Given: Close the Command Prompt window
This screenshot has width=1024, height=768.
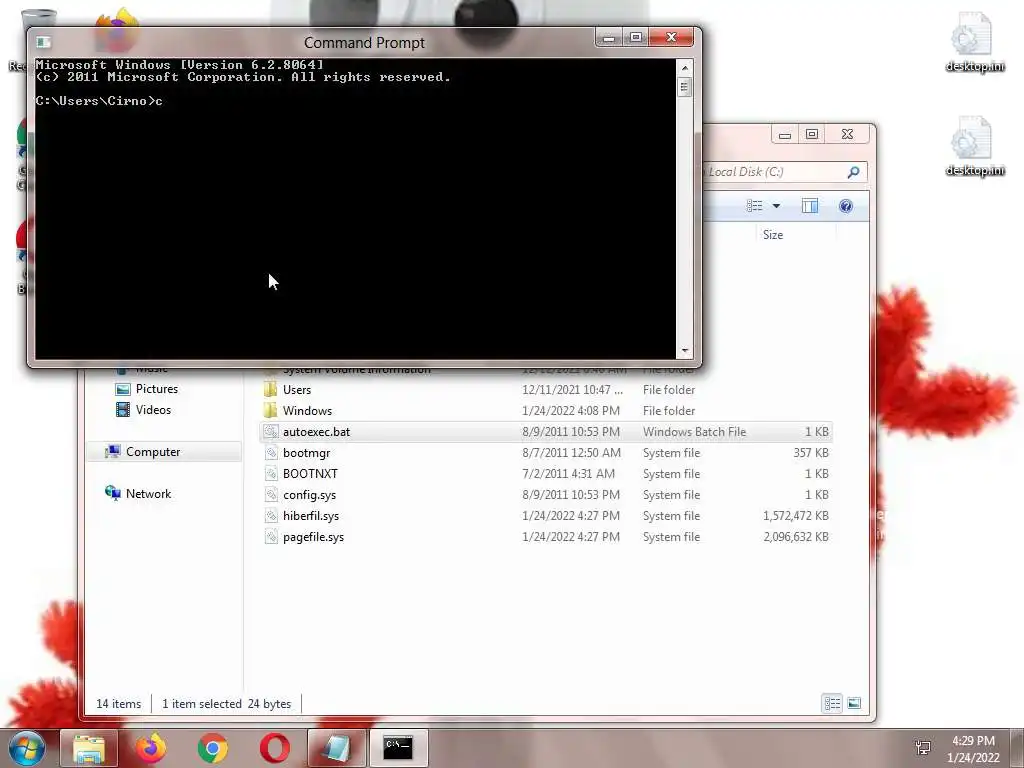Looking at the screenshot, I should [671, 38].
